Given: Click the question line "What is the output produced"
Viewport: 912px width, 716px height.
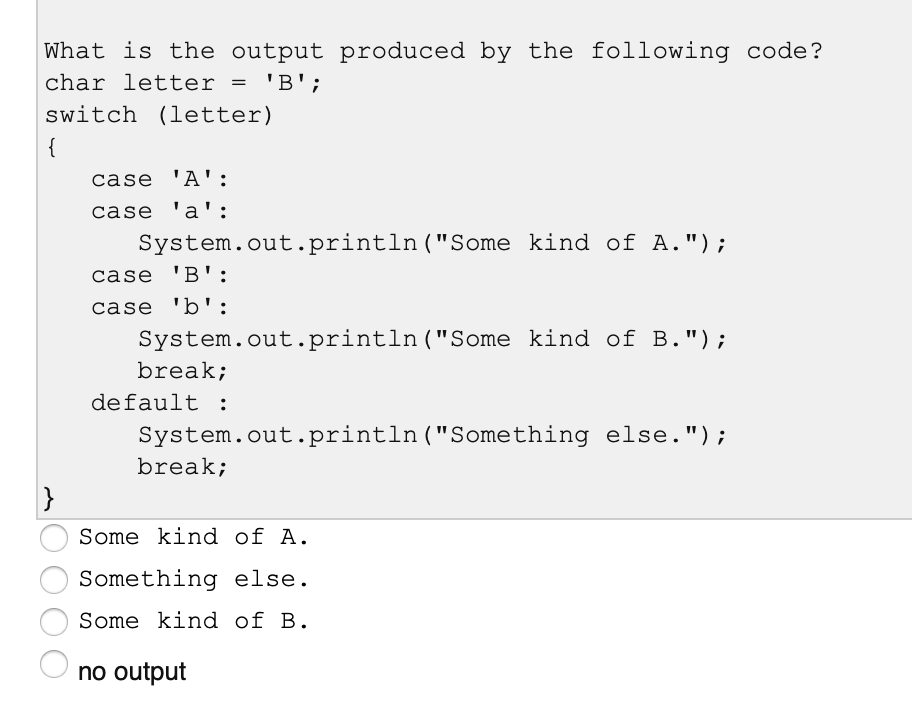Looking at the screenshot, I should (434, 51).
